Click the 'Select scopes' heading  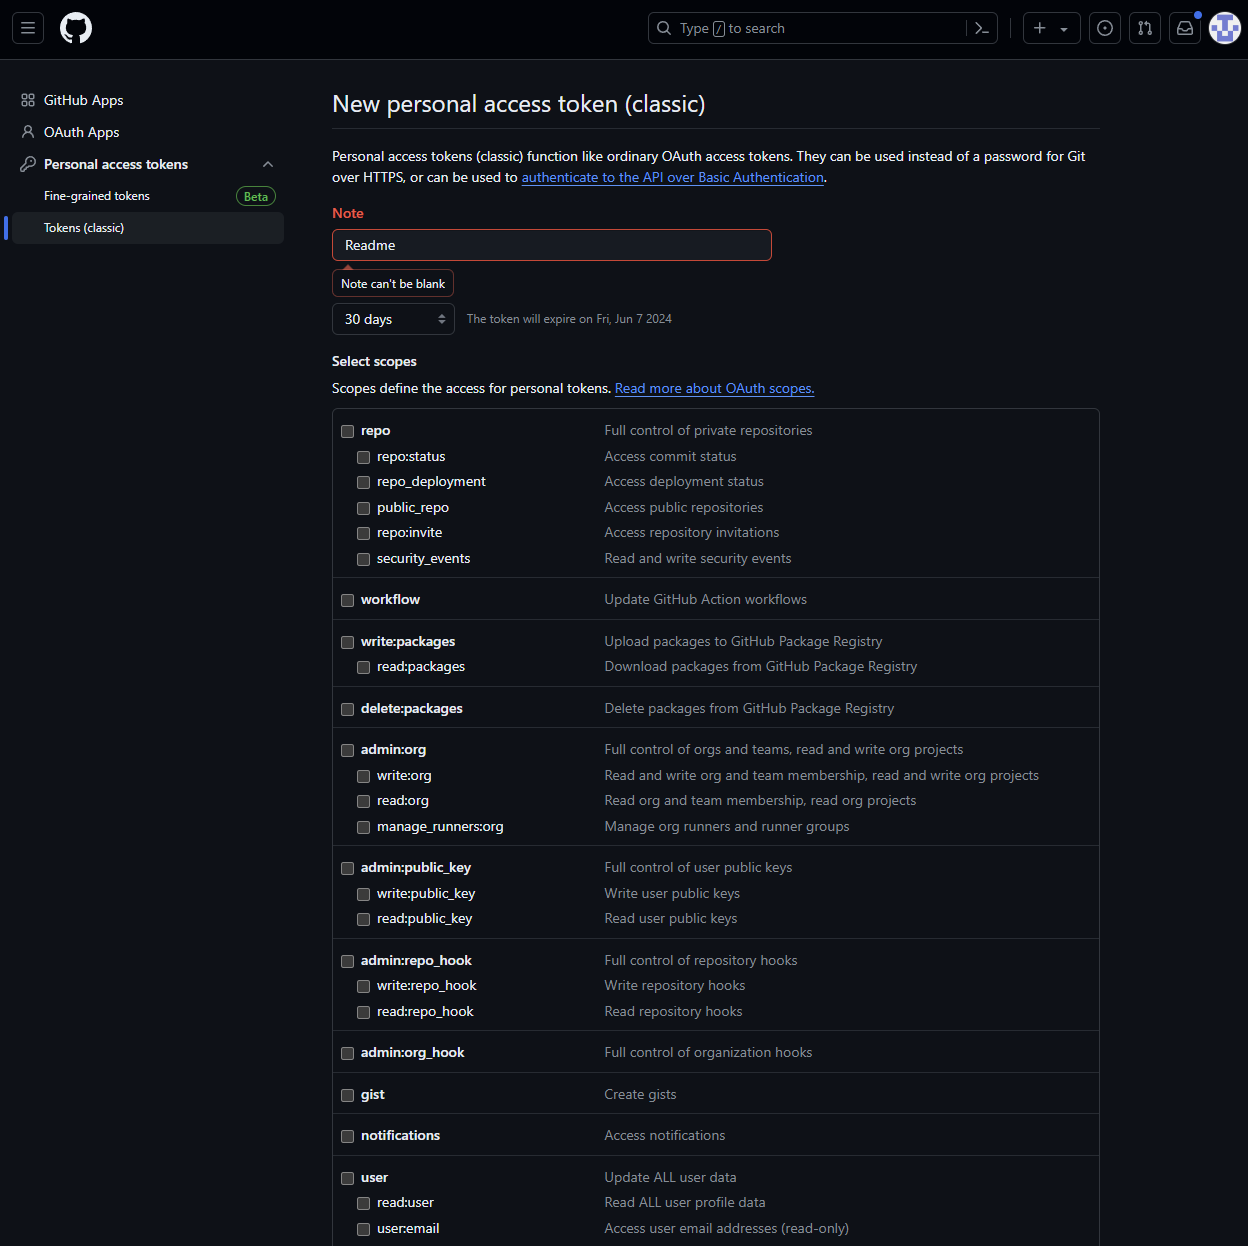(374, 361)
